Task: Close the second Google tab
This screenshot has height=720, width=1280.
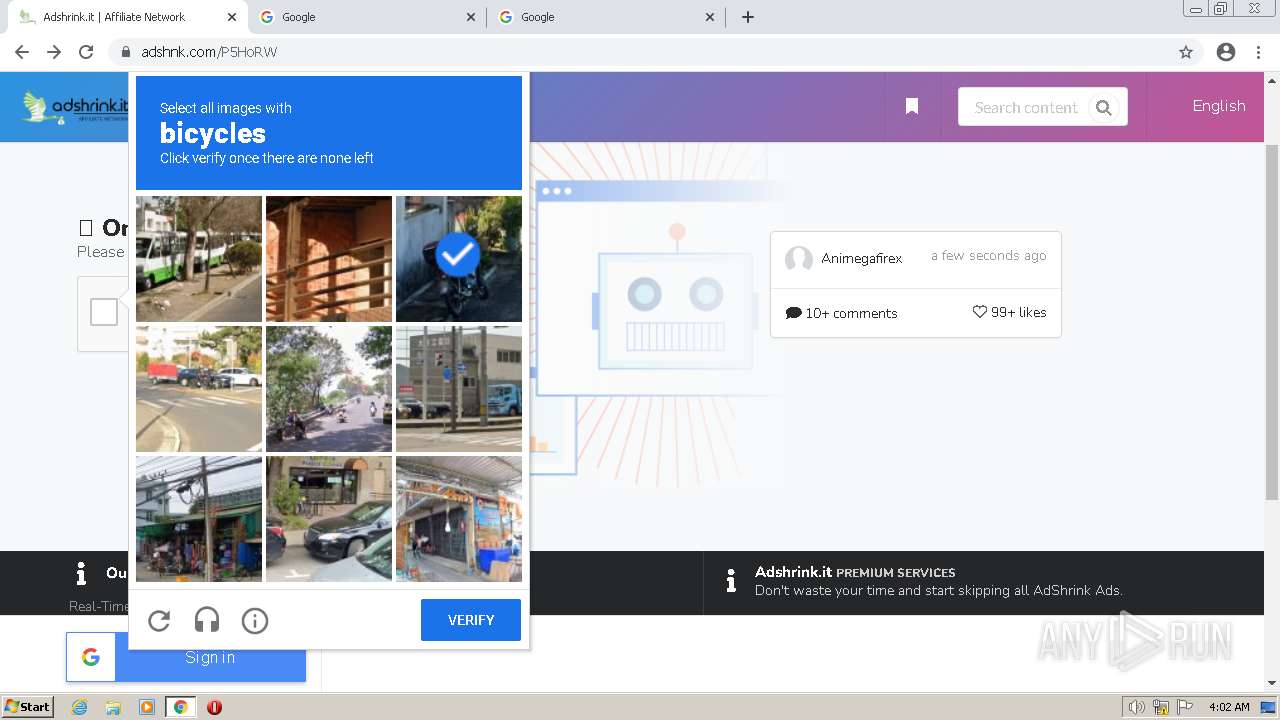Action: (711, 17)
